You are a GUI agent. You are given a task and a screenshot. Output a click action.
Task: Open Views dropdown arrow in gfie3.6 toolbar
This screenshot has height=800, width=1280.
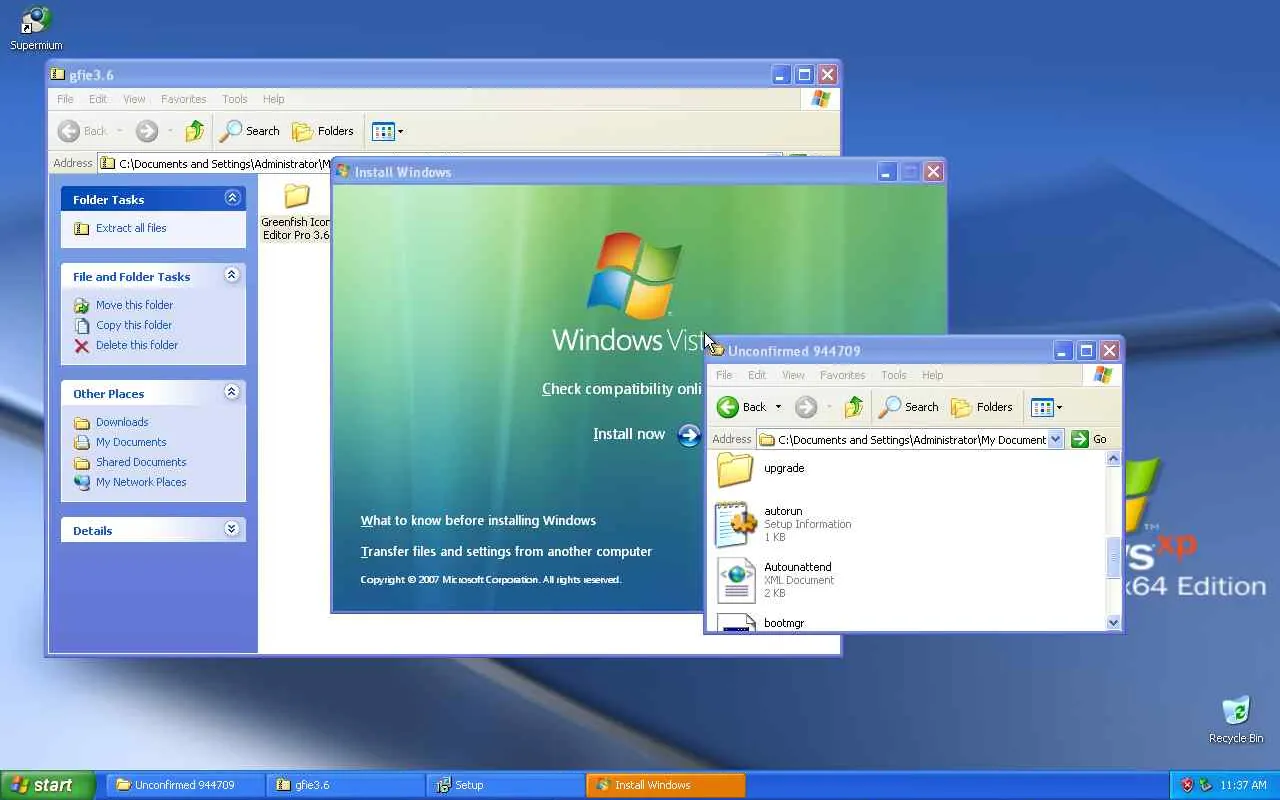point(401,131)
